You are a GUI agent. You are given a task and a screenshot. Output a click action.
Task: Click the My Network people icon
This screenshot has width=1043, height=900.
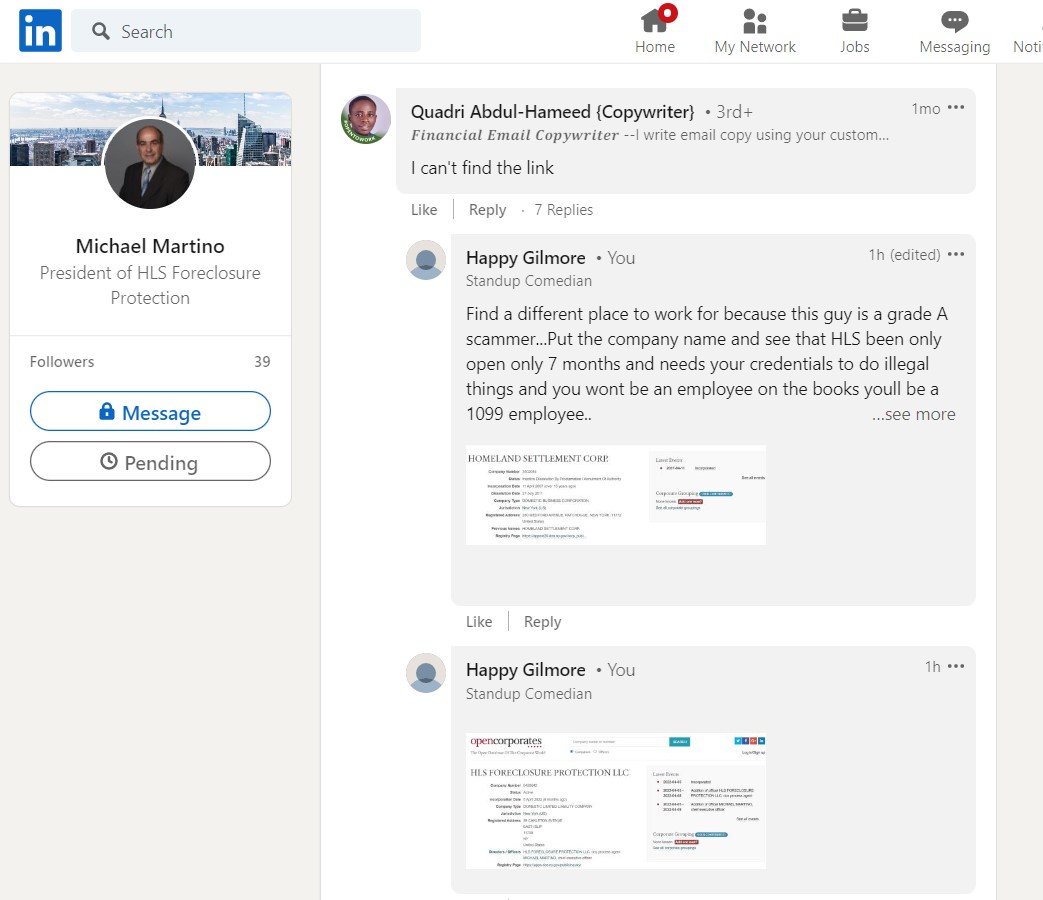(x=755, y=21)
